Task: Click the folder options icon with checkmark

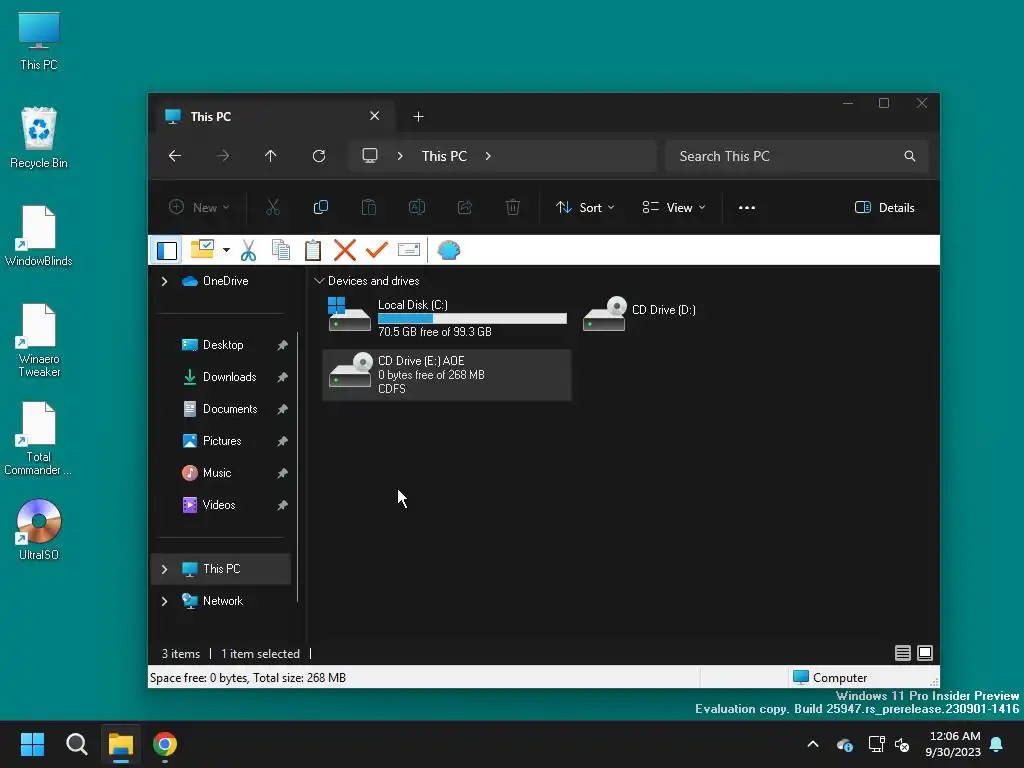Action: click(202, 249)
